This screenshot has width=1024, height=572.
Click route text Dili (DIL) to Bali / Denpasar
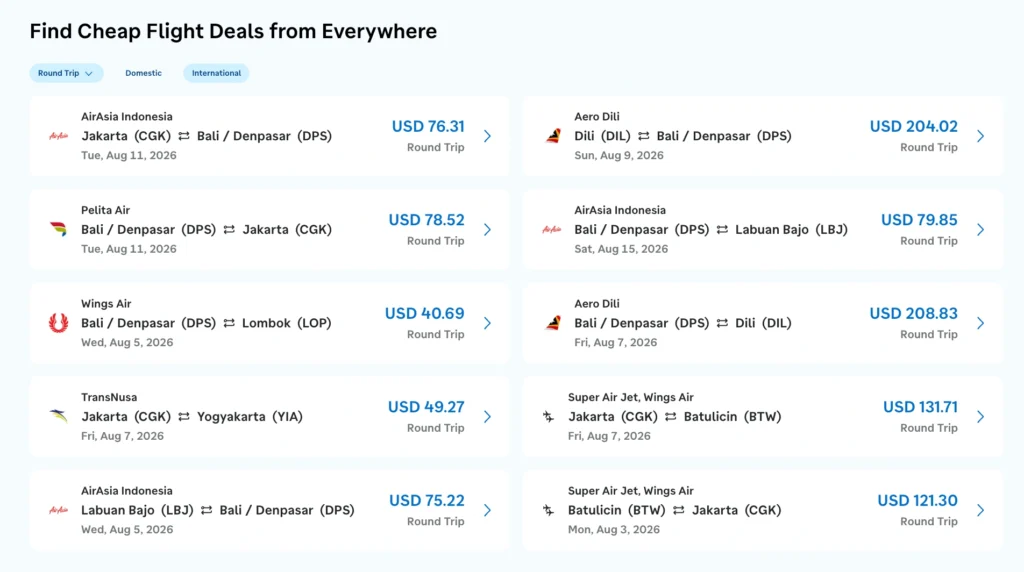683,136
